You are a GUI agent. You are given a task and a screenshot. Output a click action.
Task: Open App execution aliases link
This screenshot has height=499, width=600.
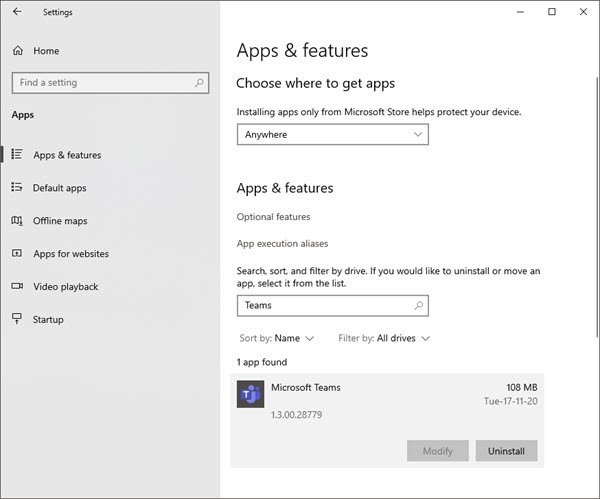coord(282,244)
